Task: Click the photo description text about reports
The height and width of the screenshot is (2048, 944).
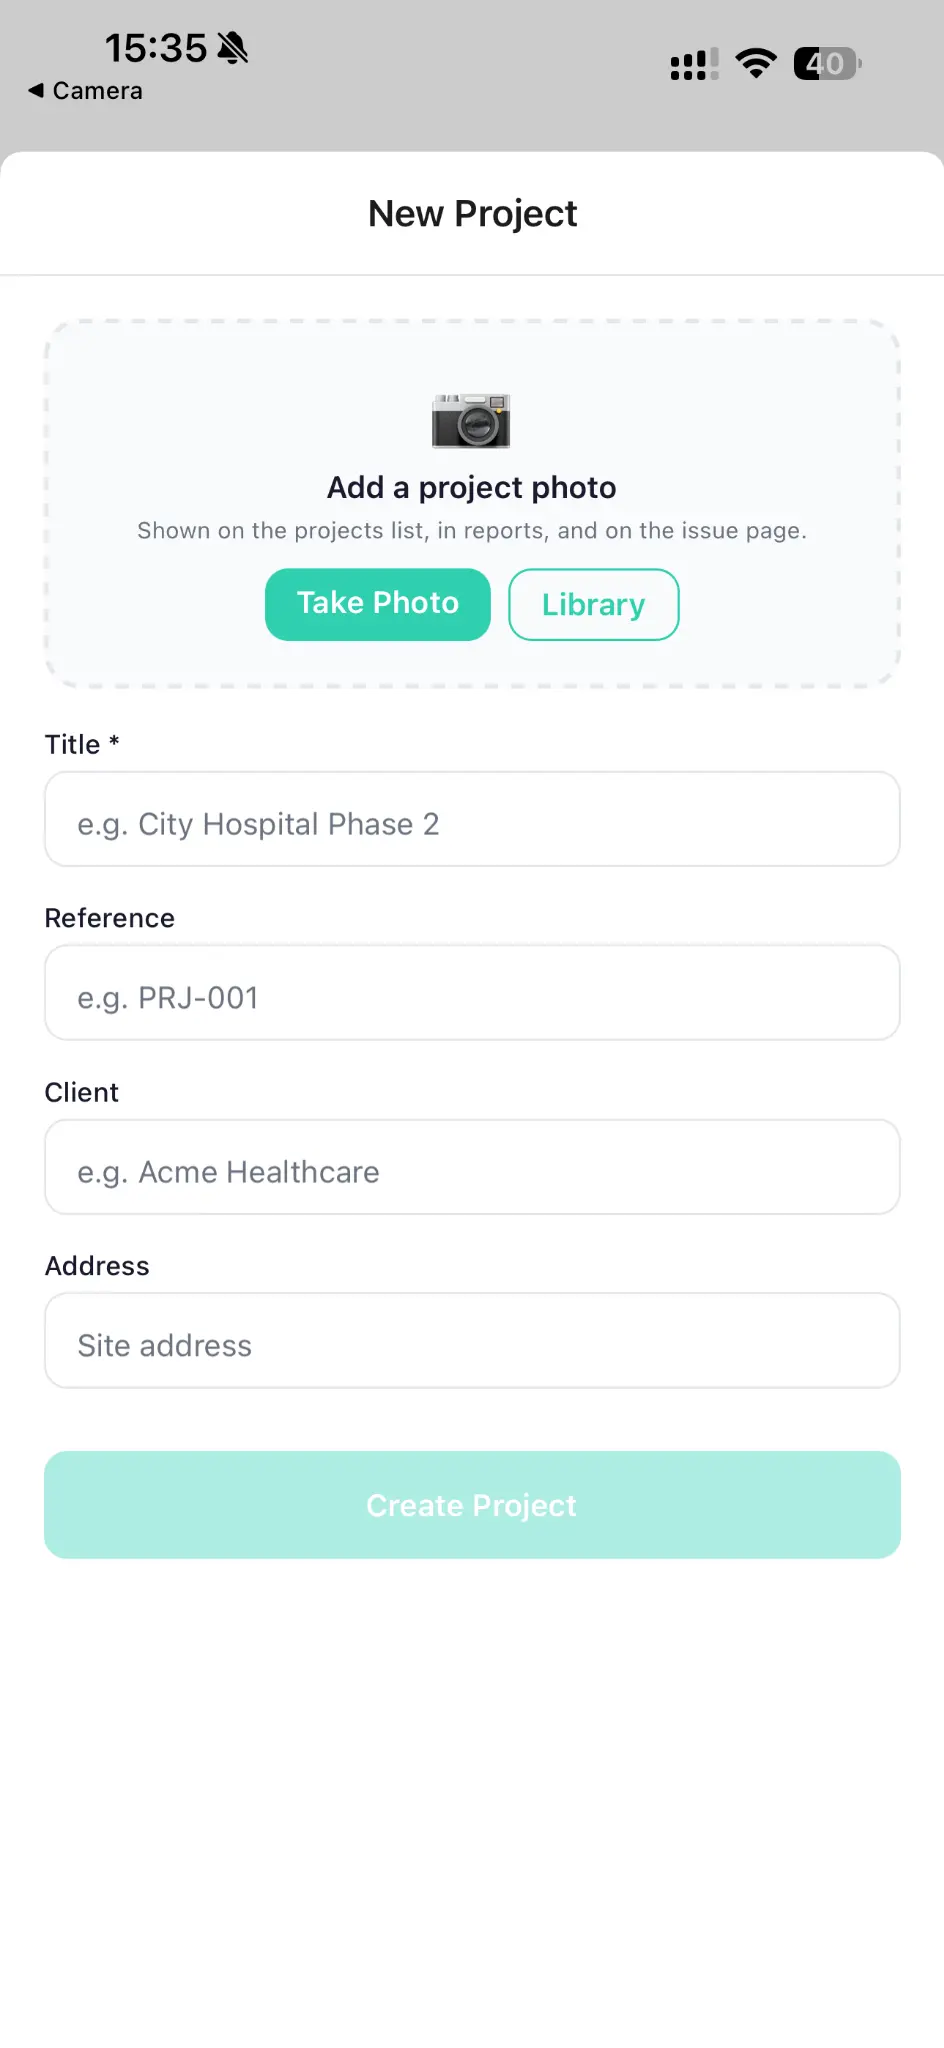Action: pyautogui.click(x=471, y=530)
